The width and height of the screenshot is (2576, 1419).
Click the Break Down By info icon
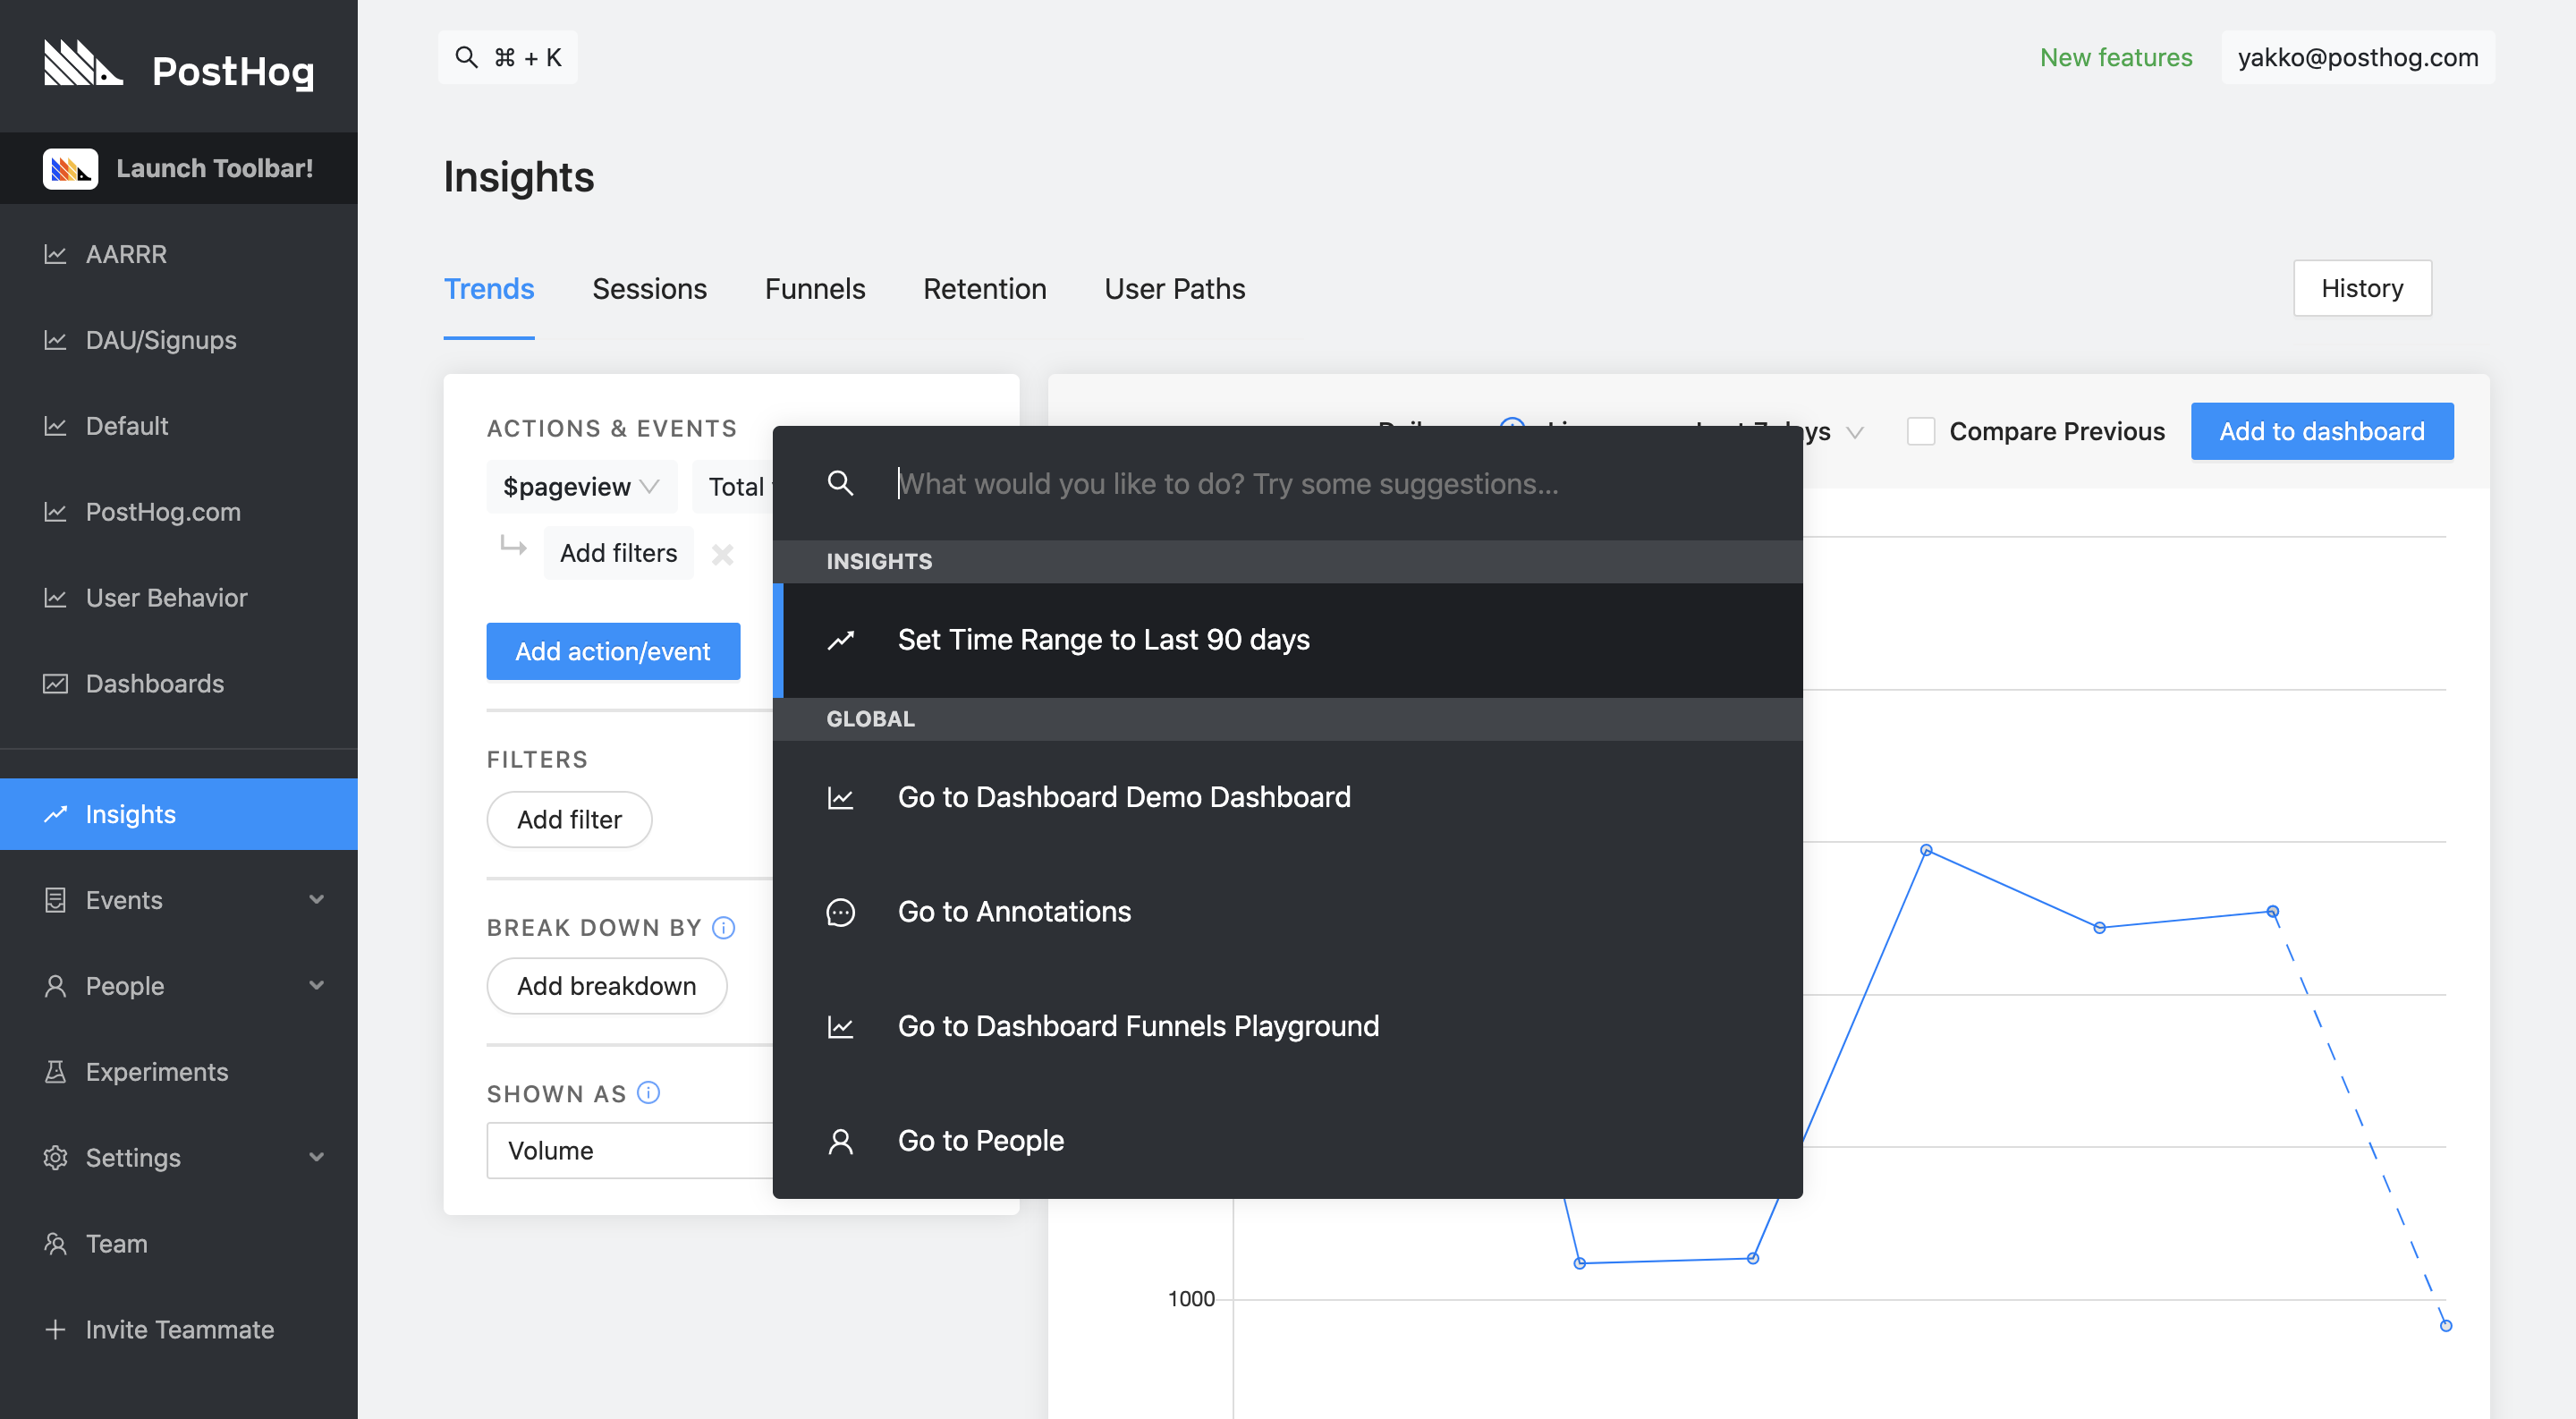pyautogui.click(x=723, y=927)
